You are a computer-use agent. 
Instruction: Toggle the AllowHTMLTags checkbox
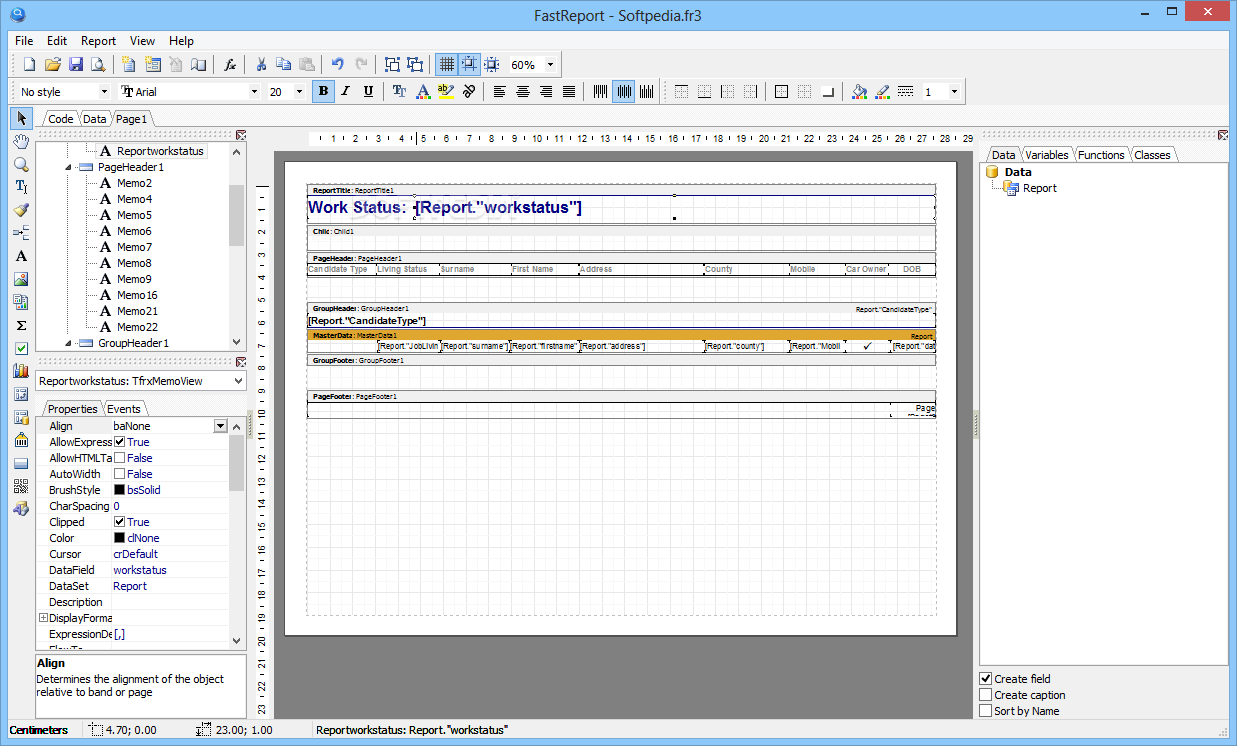coord(119,458)
